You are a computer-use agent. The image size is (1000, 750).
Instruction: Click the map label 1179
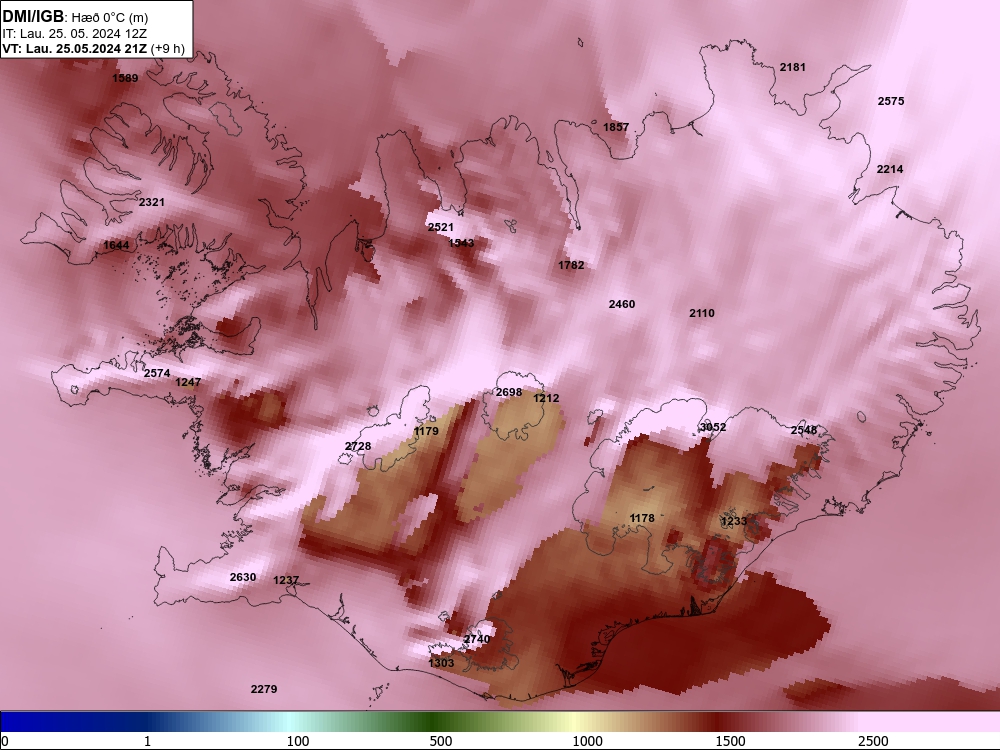click(x=426, y=431)
